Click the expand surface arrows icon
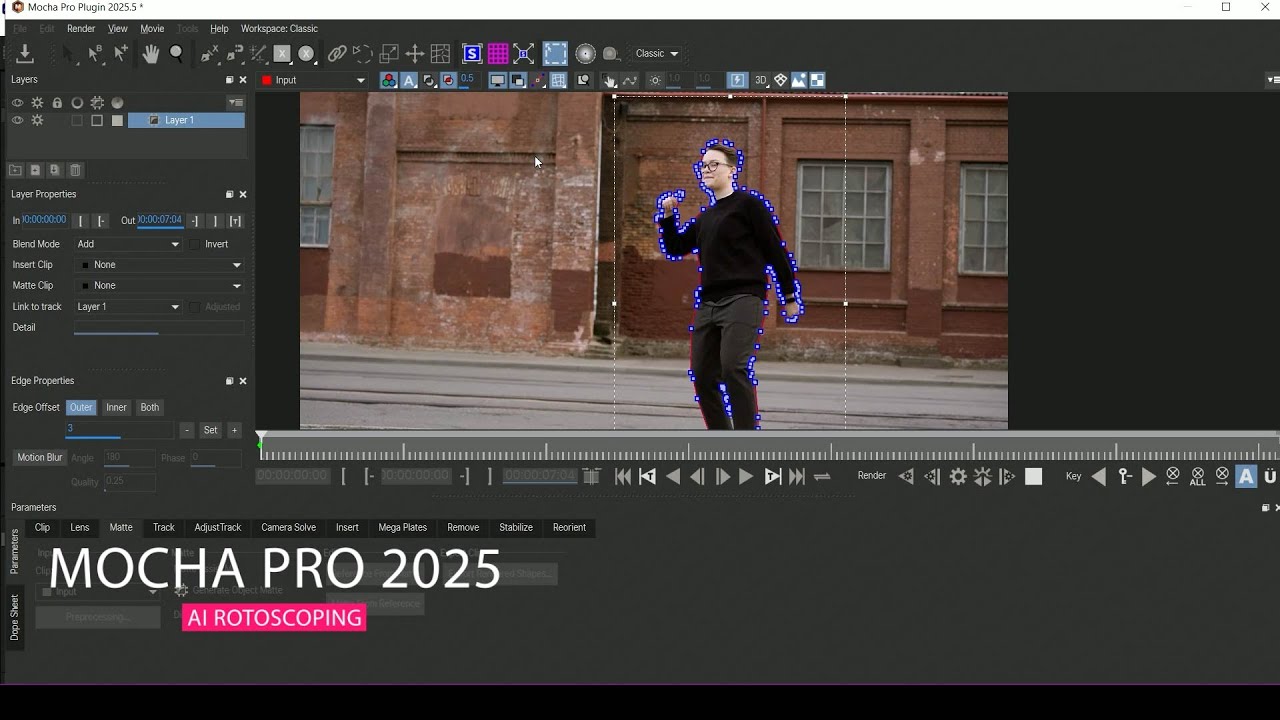 point(524,54)
